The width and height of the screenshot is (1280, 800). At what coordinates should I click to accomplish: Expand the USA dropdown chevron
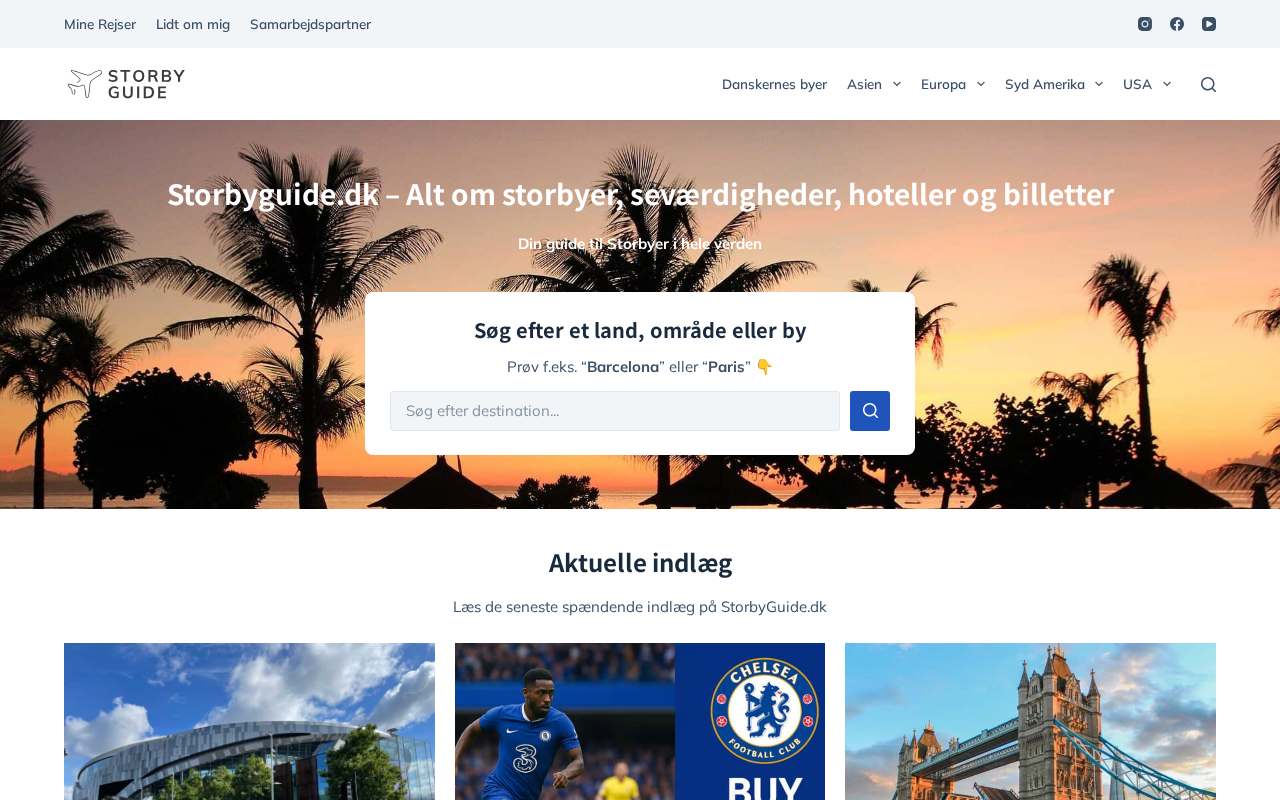coord(1167,84)
